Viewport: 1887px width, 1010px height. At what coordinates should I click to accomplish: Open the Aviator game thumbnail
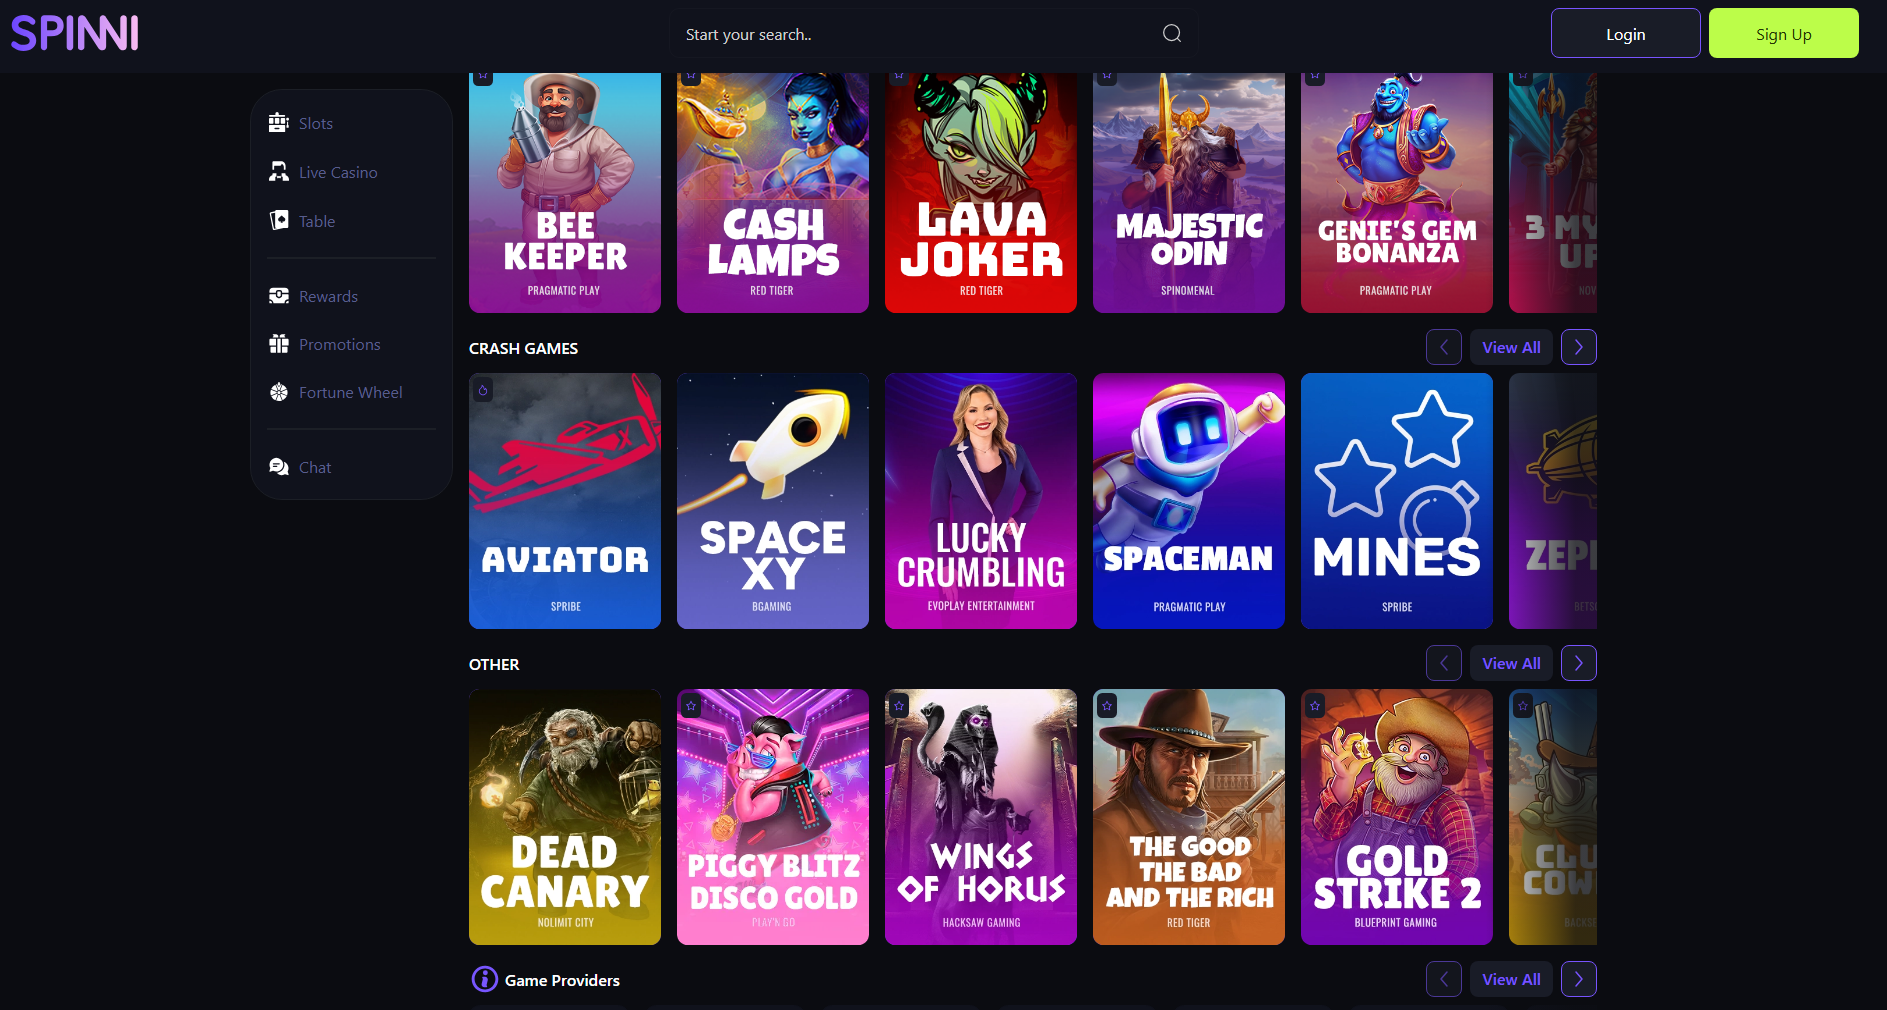click(x=565, y=501)
